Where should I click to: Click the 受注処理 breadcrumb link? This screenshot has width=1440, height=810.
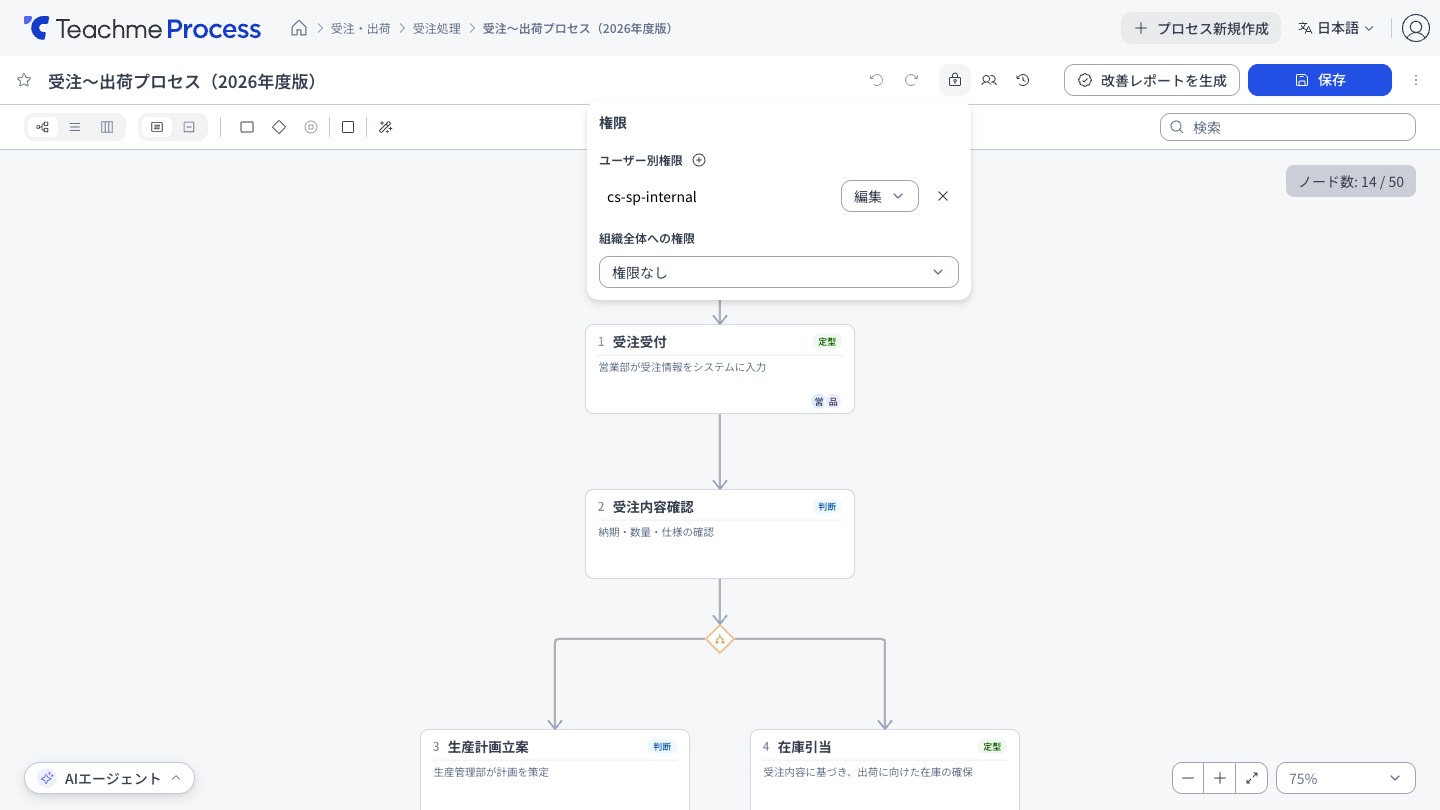[x=437, y=28]
